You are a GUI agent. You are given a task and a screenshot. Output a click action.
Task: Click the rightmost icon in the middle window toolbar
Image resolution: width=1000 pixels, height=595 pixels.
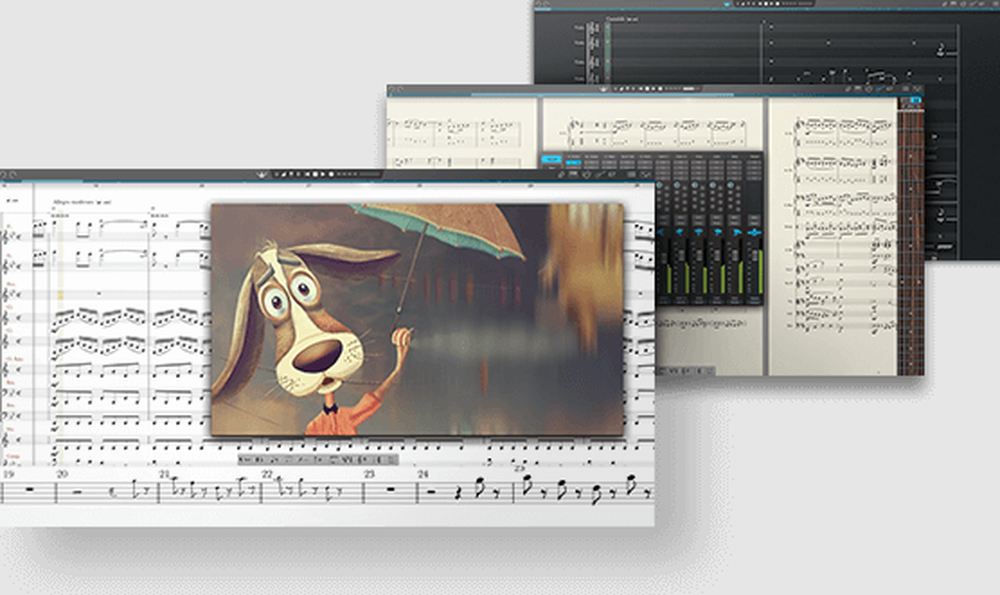[917, 89]
